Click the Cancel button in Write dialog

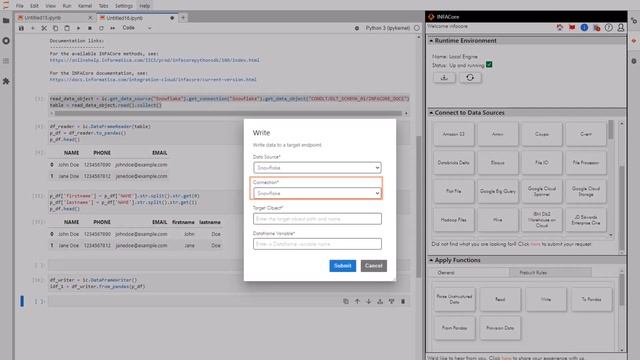[373, 266]
